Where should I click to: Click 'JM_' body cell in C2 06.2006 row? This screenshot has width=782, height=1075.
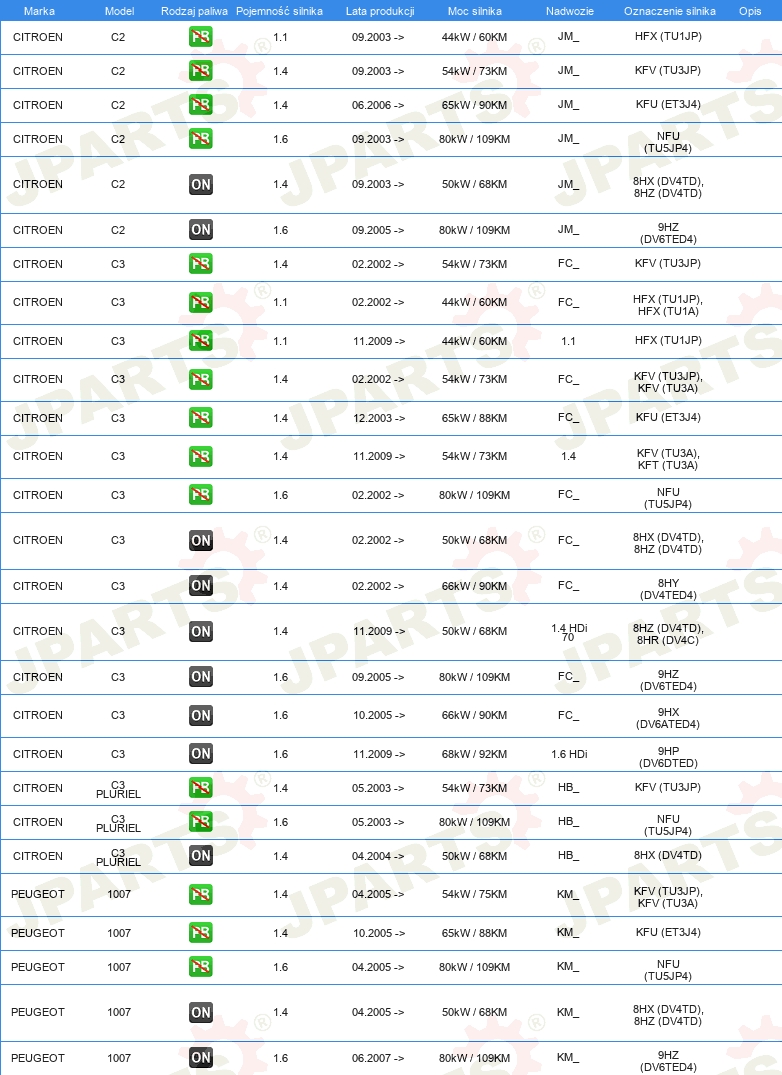(x=568, y=105)
